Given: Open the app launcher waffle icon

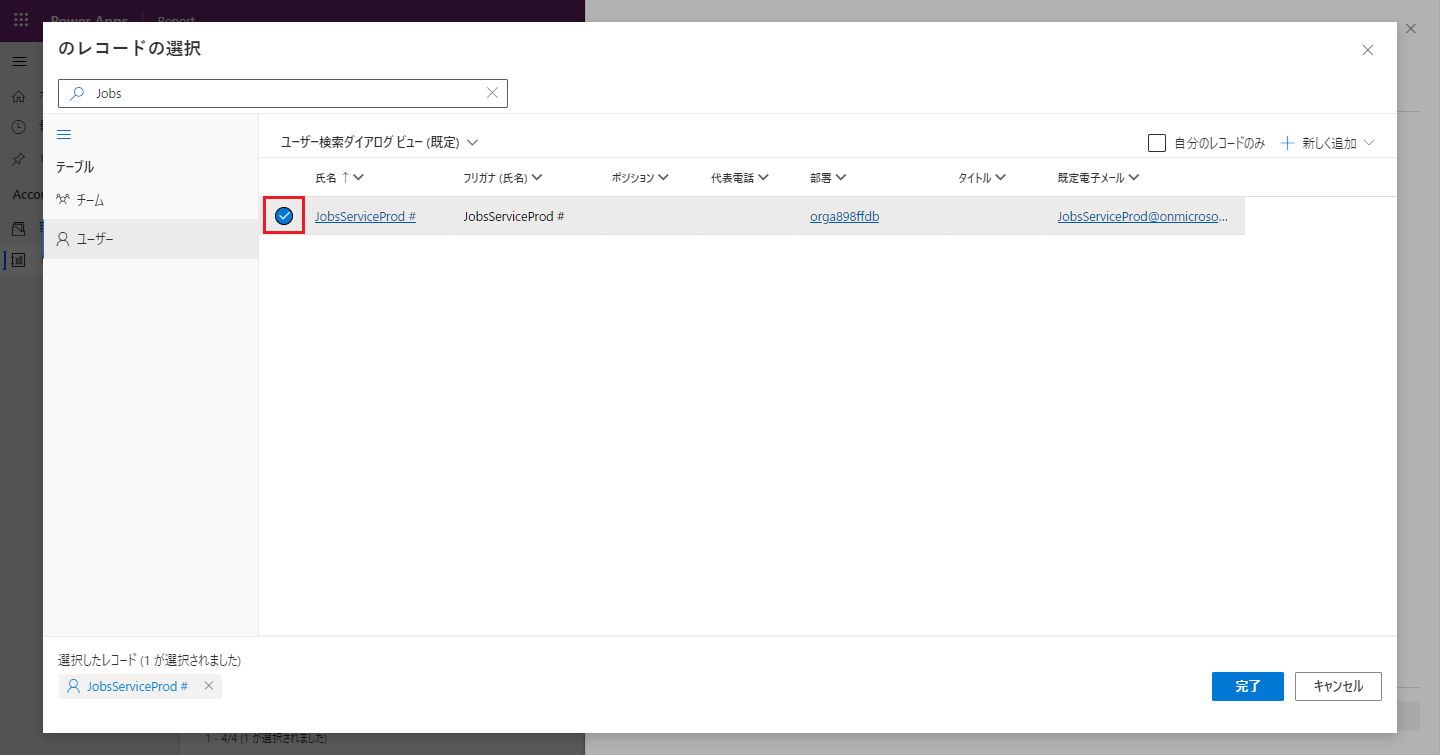Looking at the screenshot, I should [x=21, y=20].
